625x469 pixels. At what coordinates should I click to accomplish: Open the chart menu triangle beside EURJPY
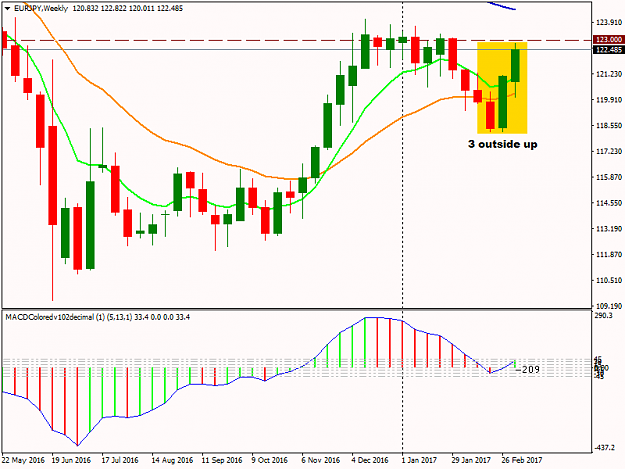tap(7, 9)
